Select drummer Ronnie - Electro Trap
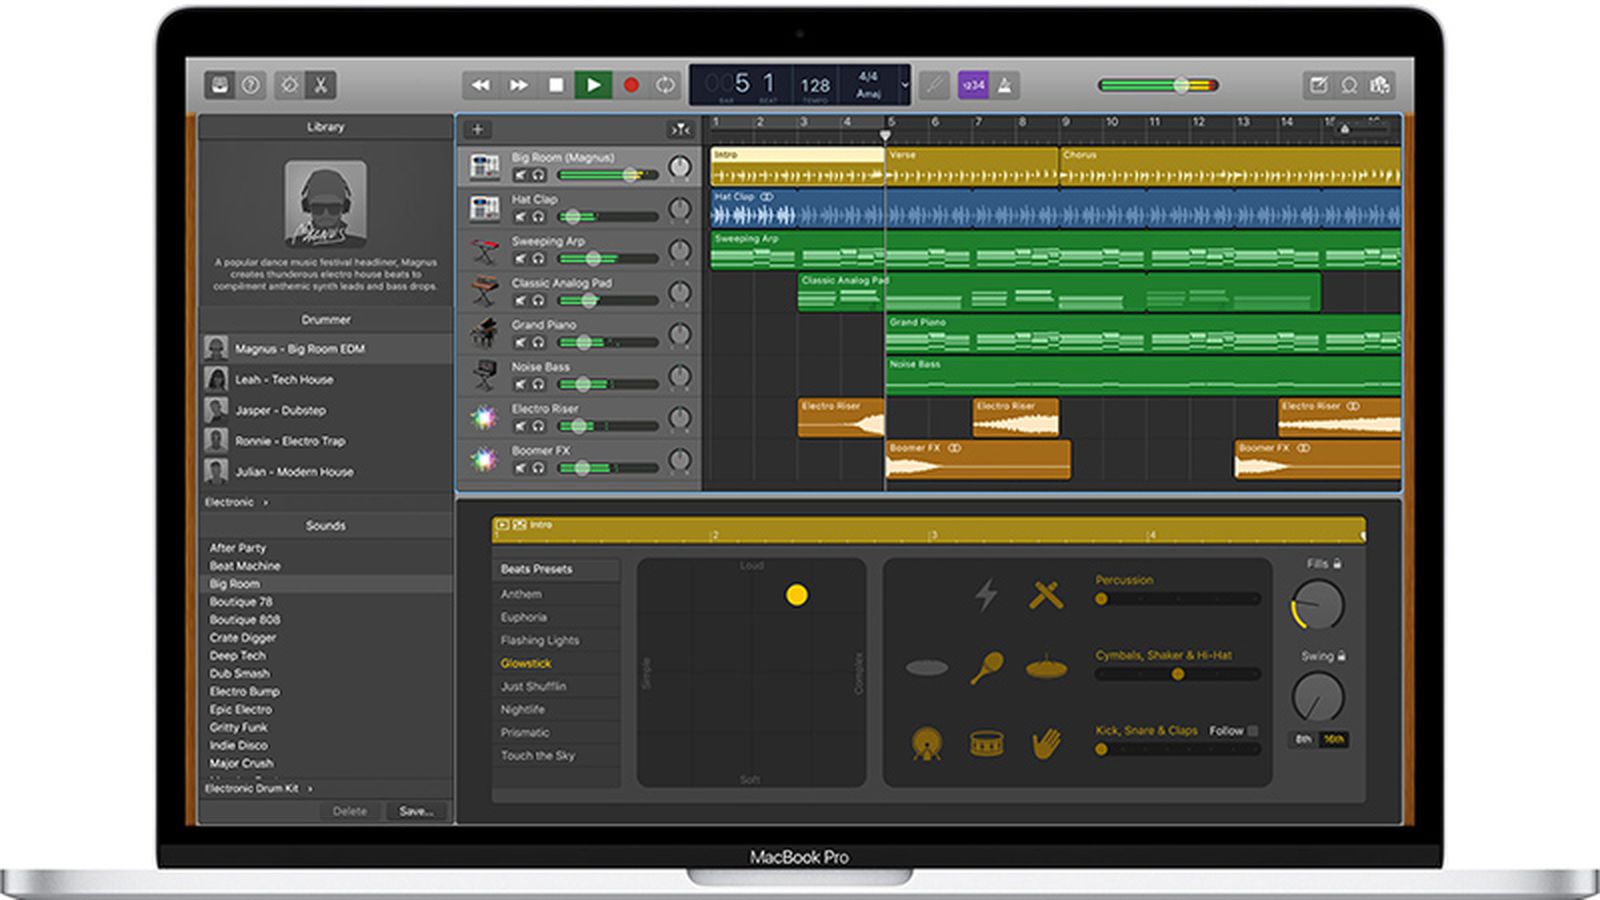 [x=326, y=441]
